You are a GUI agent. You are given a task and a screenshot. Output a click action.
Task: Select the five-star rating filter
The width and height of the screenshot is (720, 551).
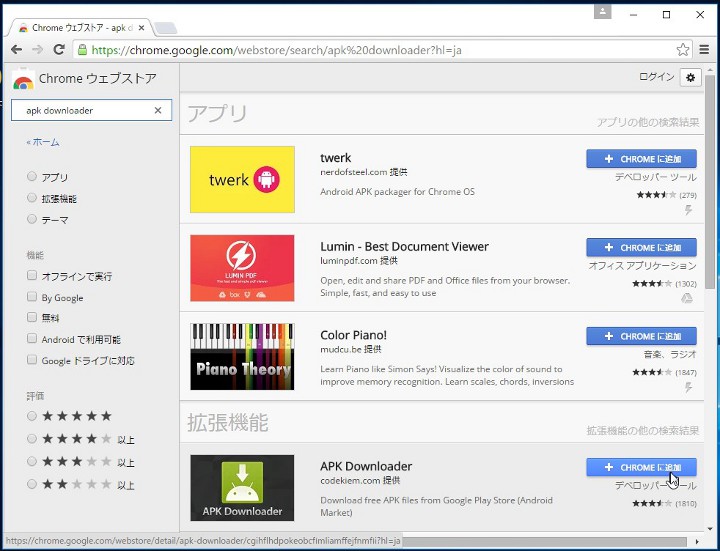tap(32, 416)
